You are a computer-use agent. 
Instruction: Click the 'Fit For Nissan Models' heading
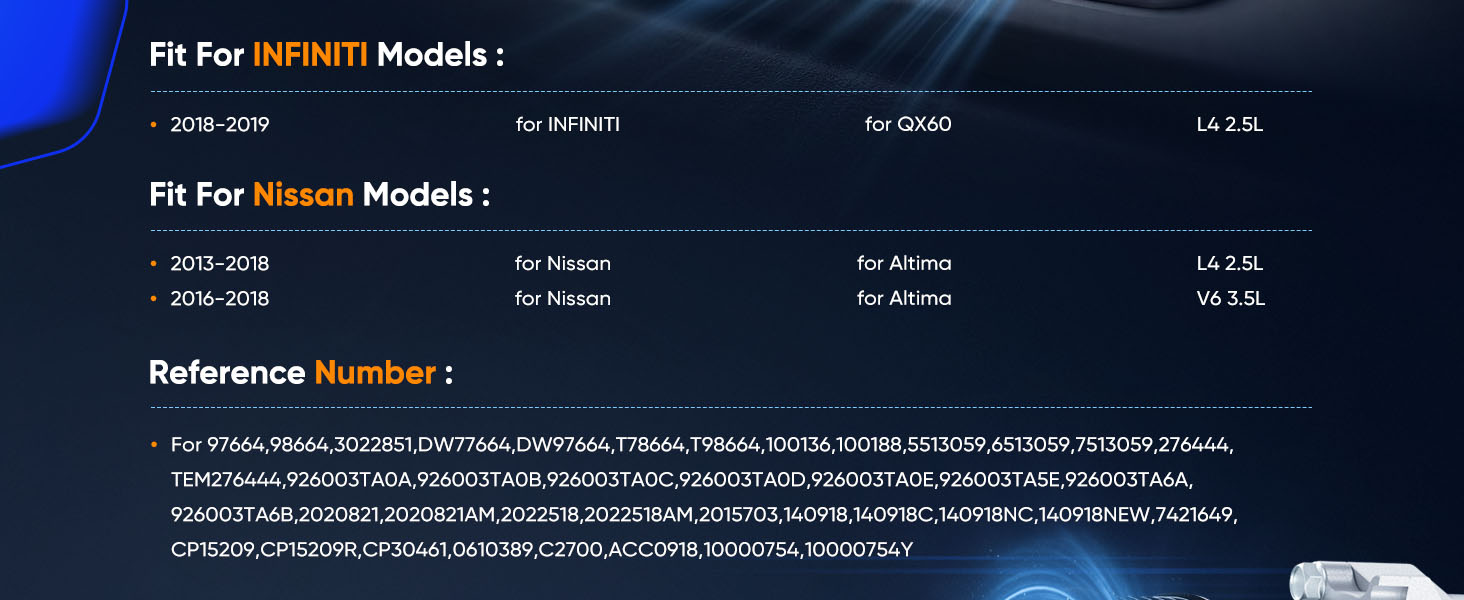[x=319, y=194]
